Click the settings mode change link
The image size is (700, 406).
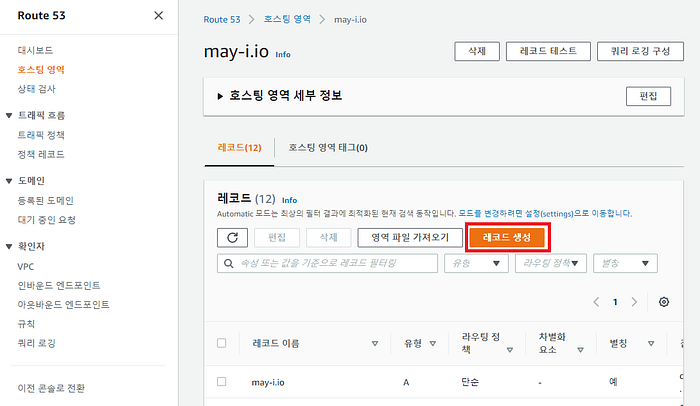pos(545,213)
